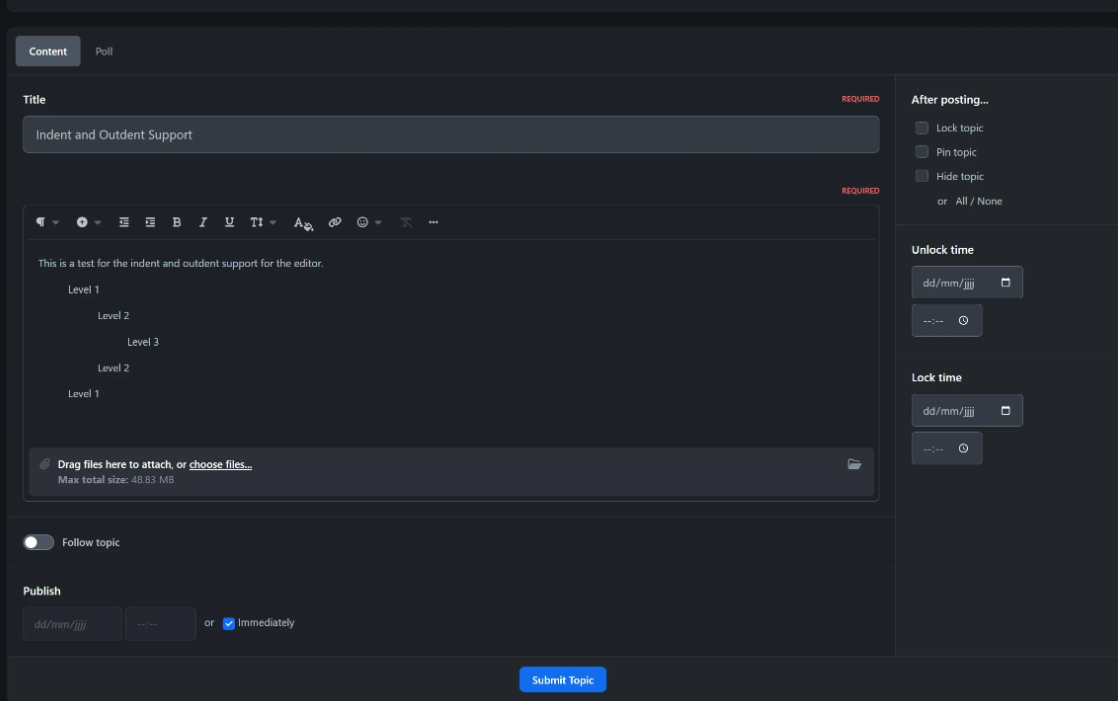Click the All link under After posting
This screenshot has height=701, width=1118.
961,201
